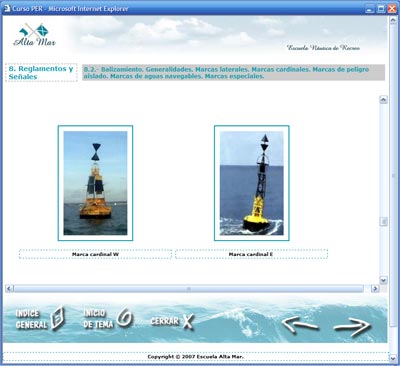Image resolution: width=400 pixels, height=366 pixels.
Task: Advance to next page with right arrow
Action: click(352, 326)
